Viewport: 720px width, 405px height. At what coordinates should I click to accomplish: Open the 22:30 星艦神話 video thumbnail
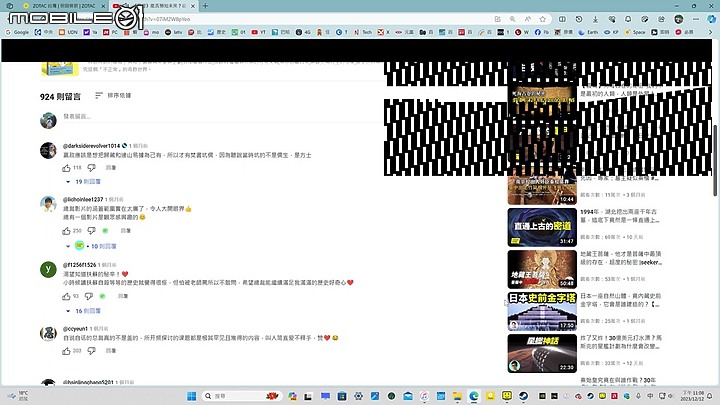(x=542, y=353)
